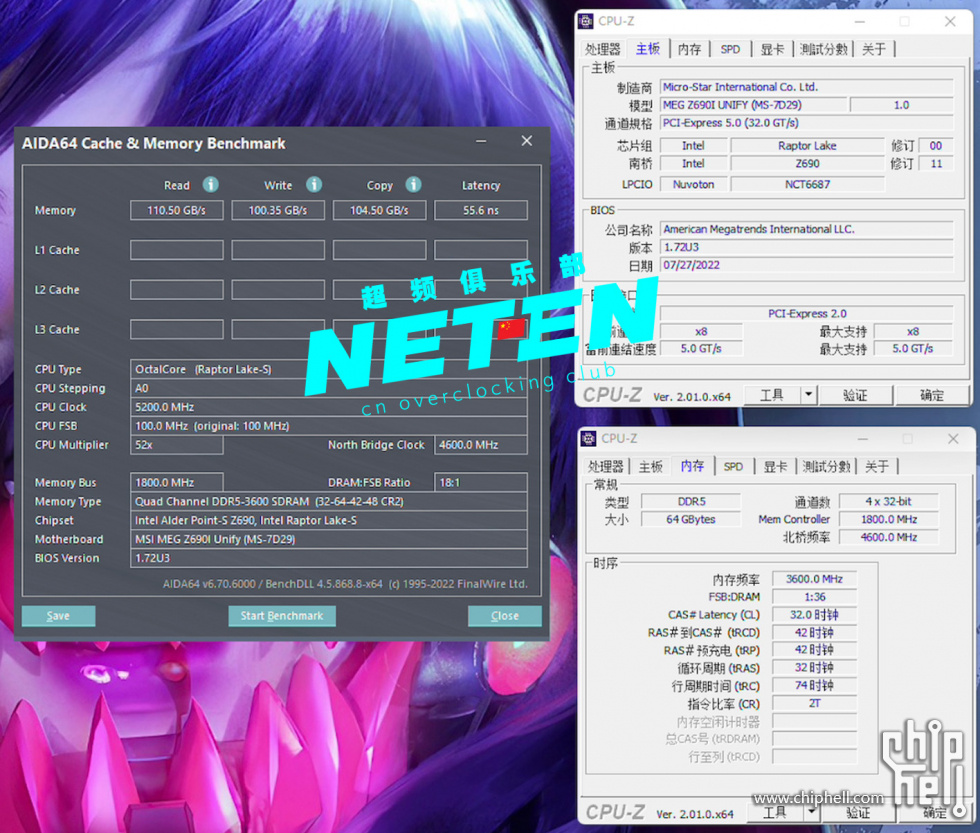Open SPD tab in top CPU-Z
The image size is (980, 833).
pyautogui.click(x=730, y=49)
